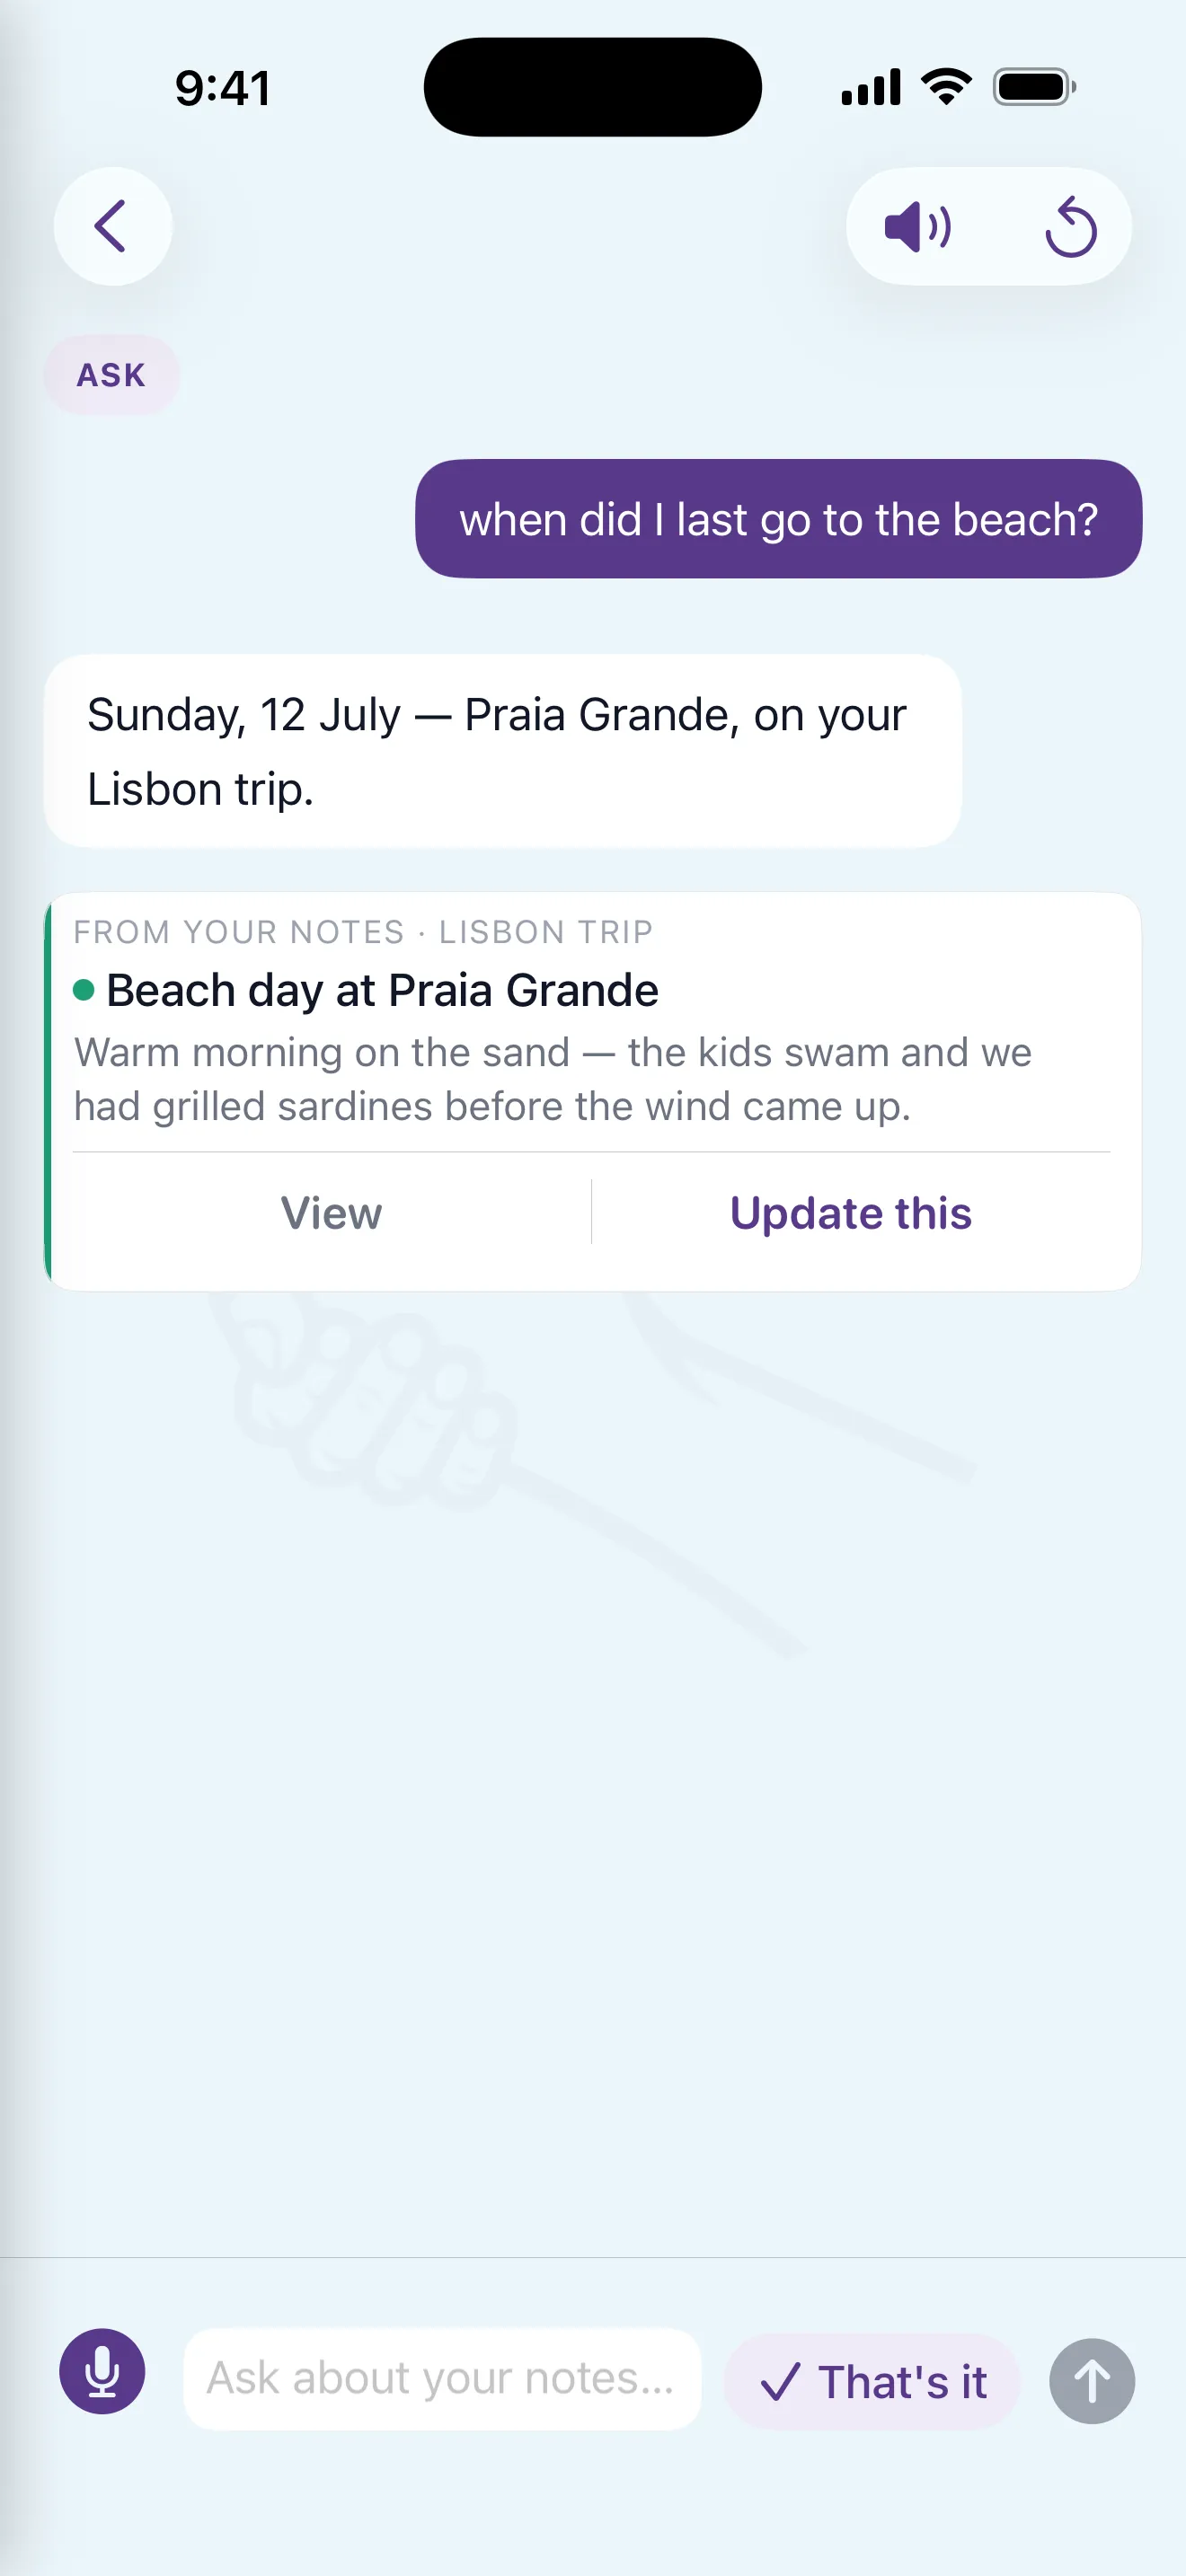The image size is (1186, 2576).
Task: Tap the 9:41 clock in status bar
Action: point(223,88)
